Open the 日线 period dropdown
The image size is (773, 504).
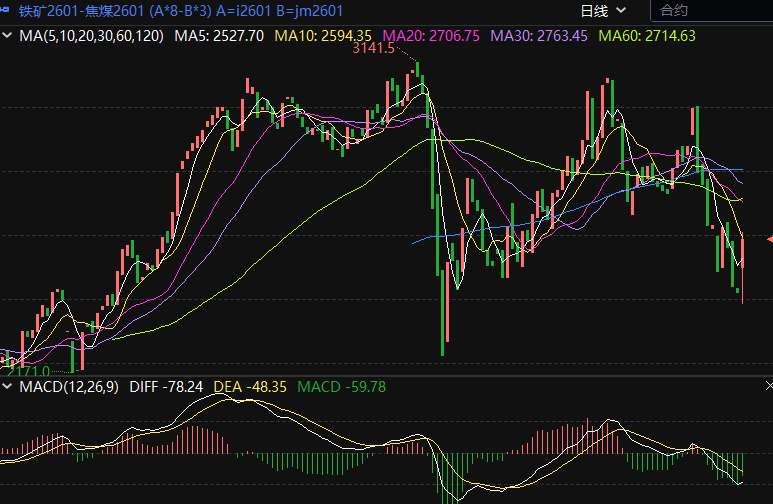604,12
